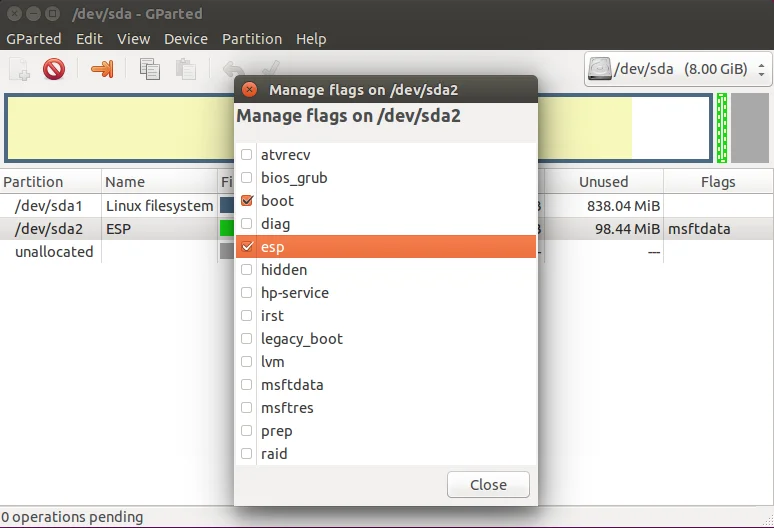Click the Unused column header
The width and height of the screenshot is (774, 528).
[x=604, y=182]
